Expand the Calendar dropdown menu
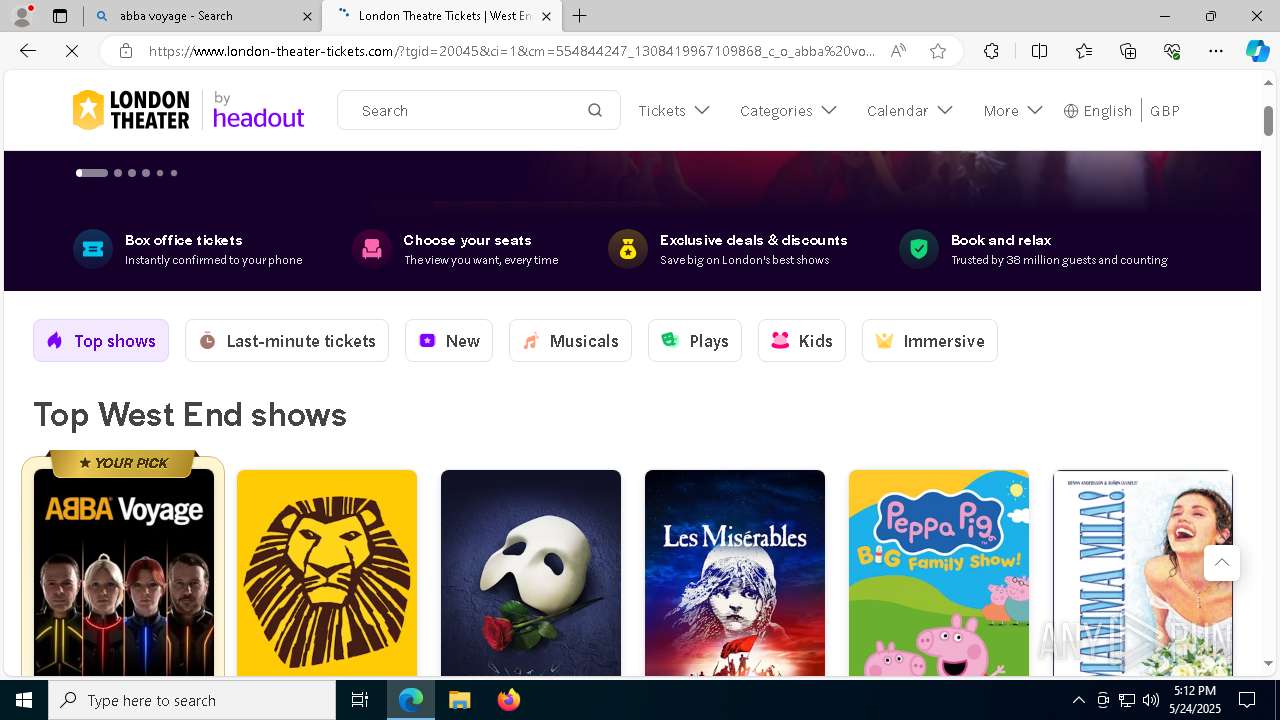Screen dimensions: 1280x720 tap(910, 111)
